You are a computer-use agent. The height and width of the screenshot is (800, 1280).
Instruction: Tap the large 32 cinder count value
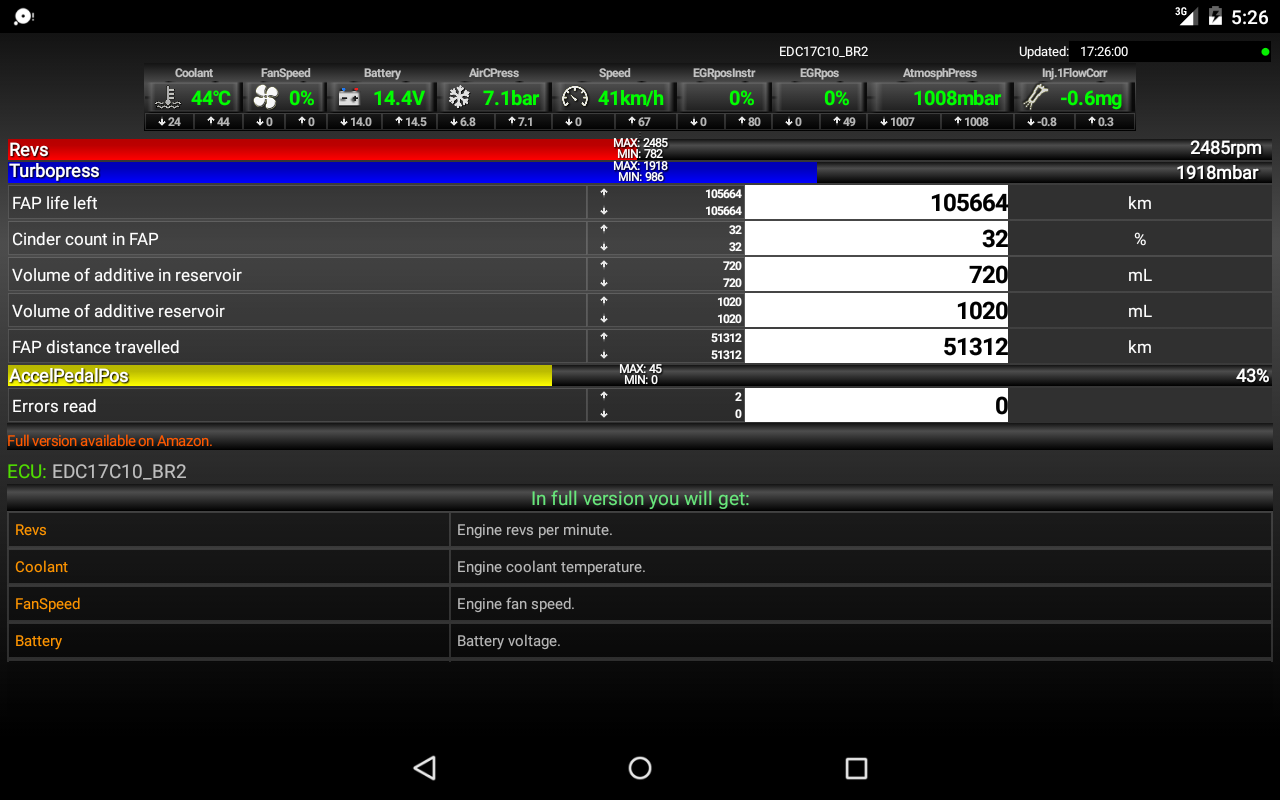(x=995, y=239)
